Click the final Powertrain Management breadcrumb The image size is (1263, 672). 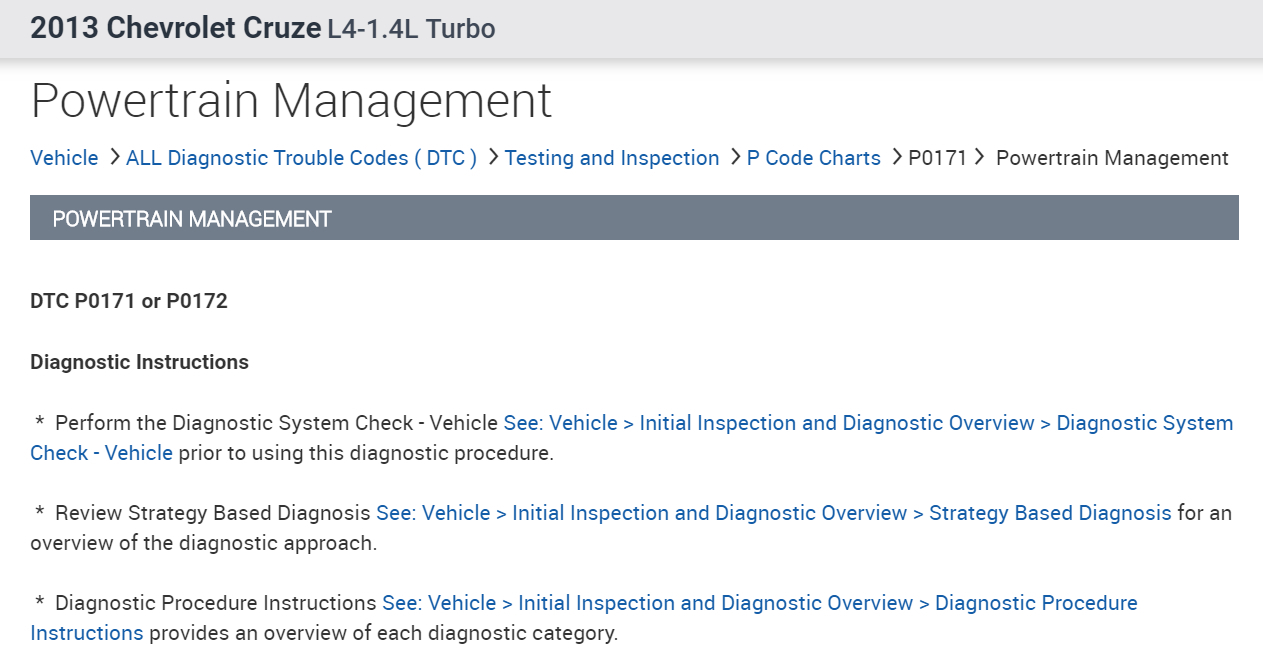tap(1113, 158)
